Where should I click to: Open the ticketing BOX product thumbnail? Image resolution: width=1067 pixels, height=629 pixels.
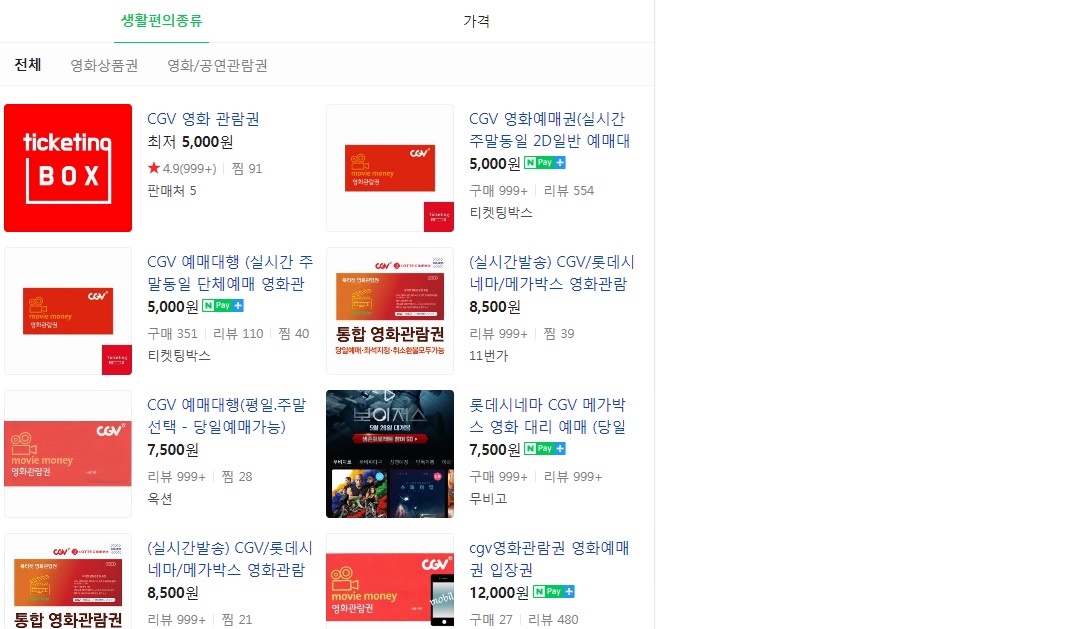68,168
